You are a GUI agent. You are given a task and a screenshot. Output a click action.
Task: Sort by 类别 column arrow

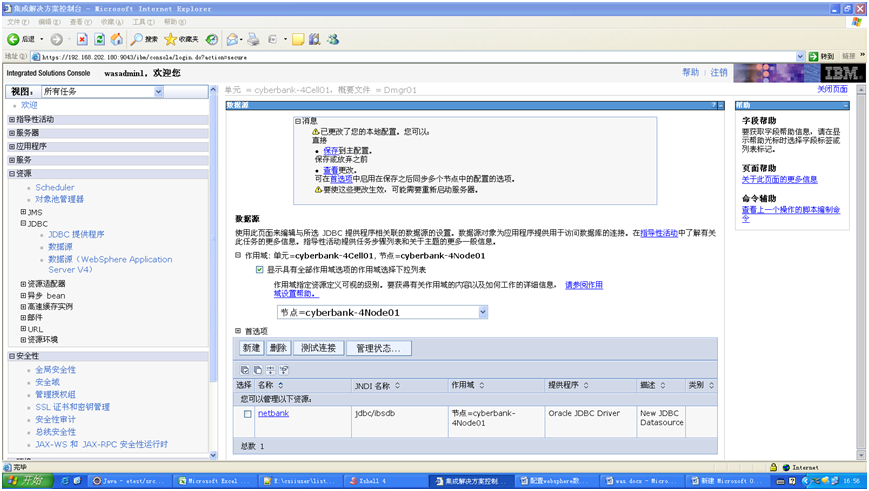(x=711, y=385)
